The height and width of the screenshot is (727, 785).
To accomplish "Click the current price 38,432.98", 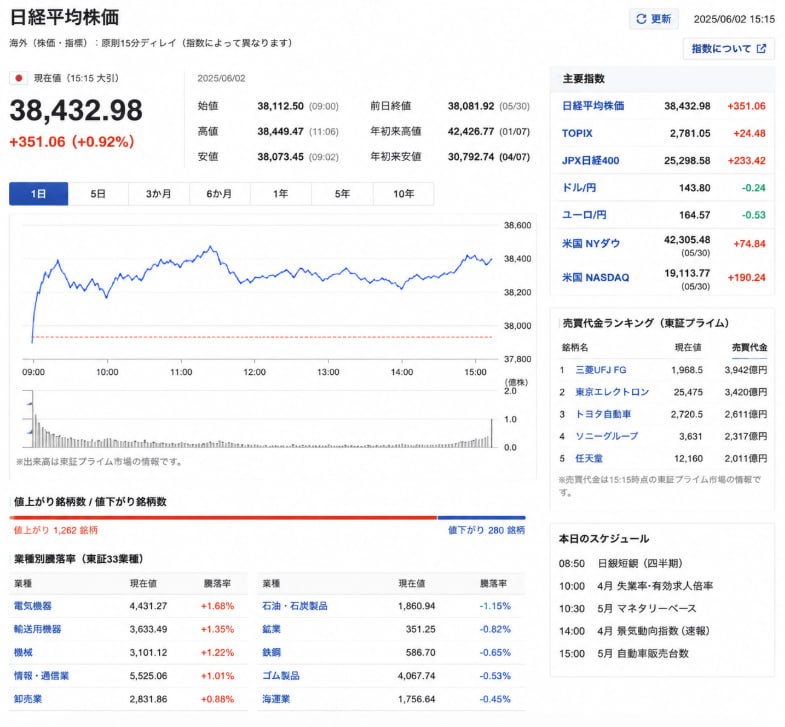I will pyautogui.click(x=76, y=110).
